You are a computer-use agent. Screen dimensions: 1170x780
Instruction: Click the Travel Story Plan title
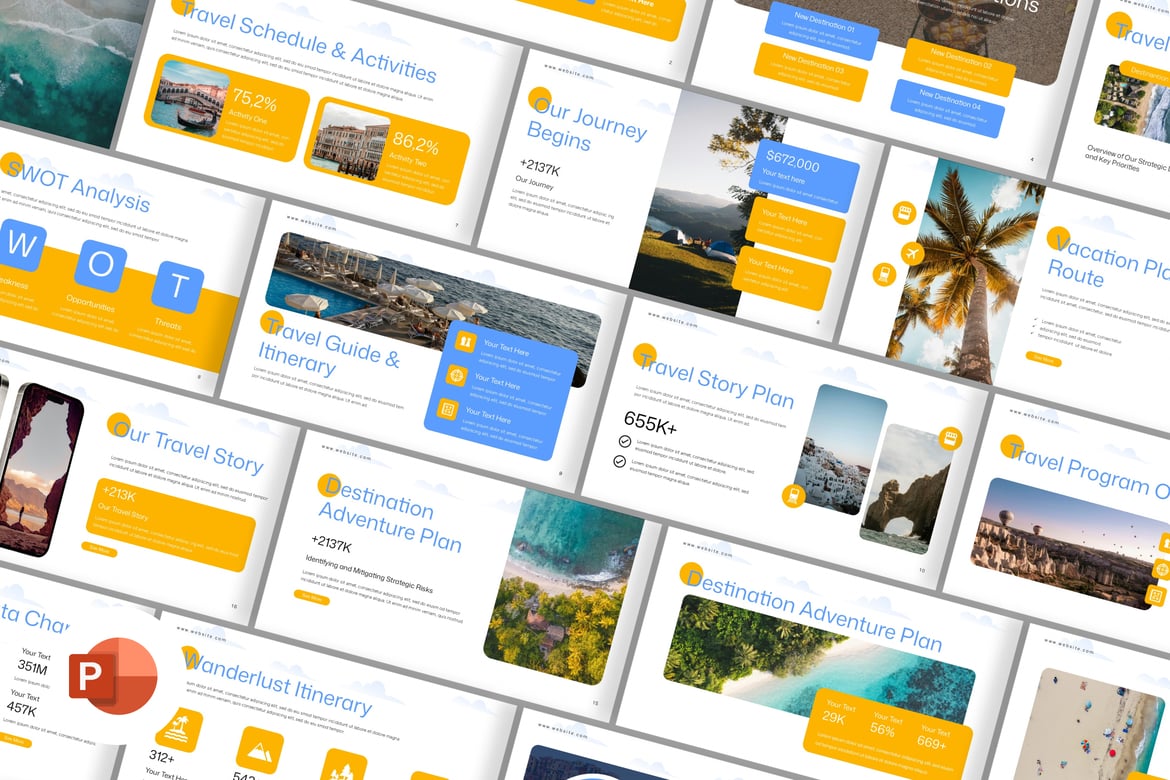tap(717, 380)
